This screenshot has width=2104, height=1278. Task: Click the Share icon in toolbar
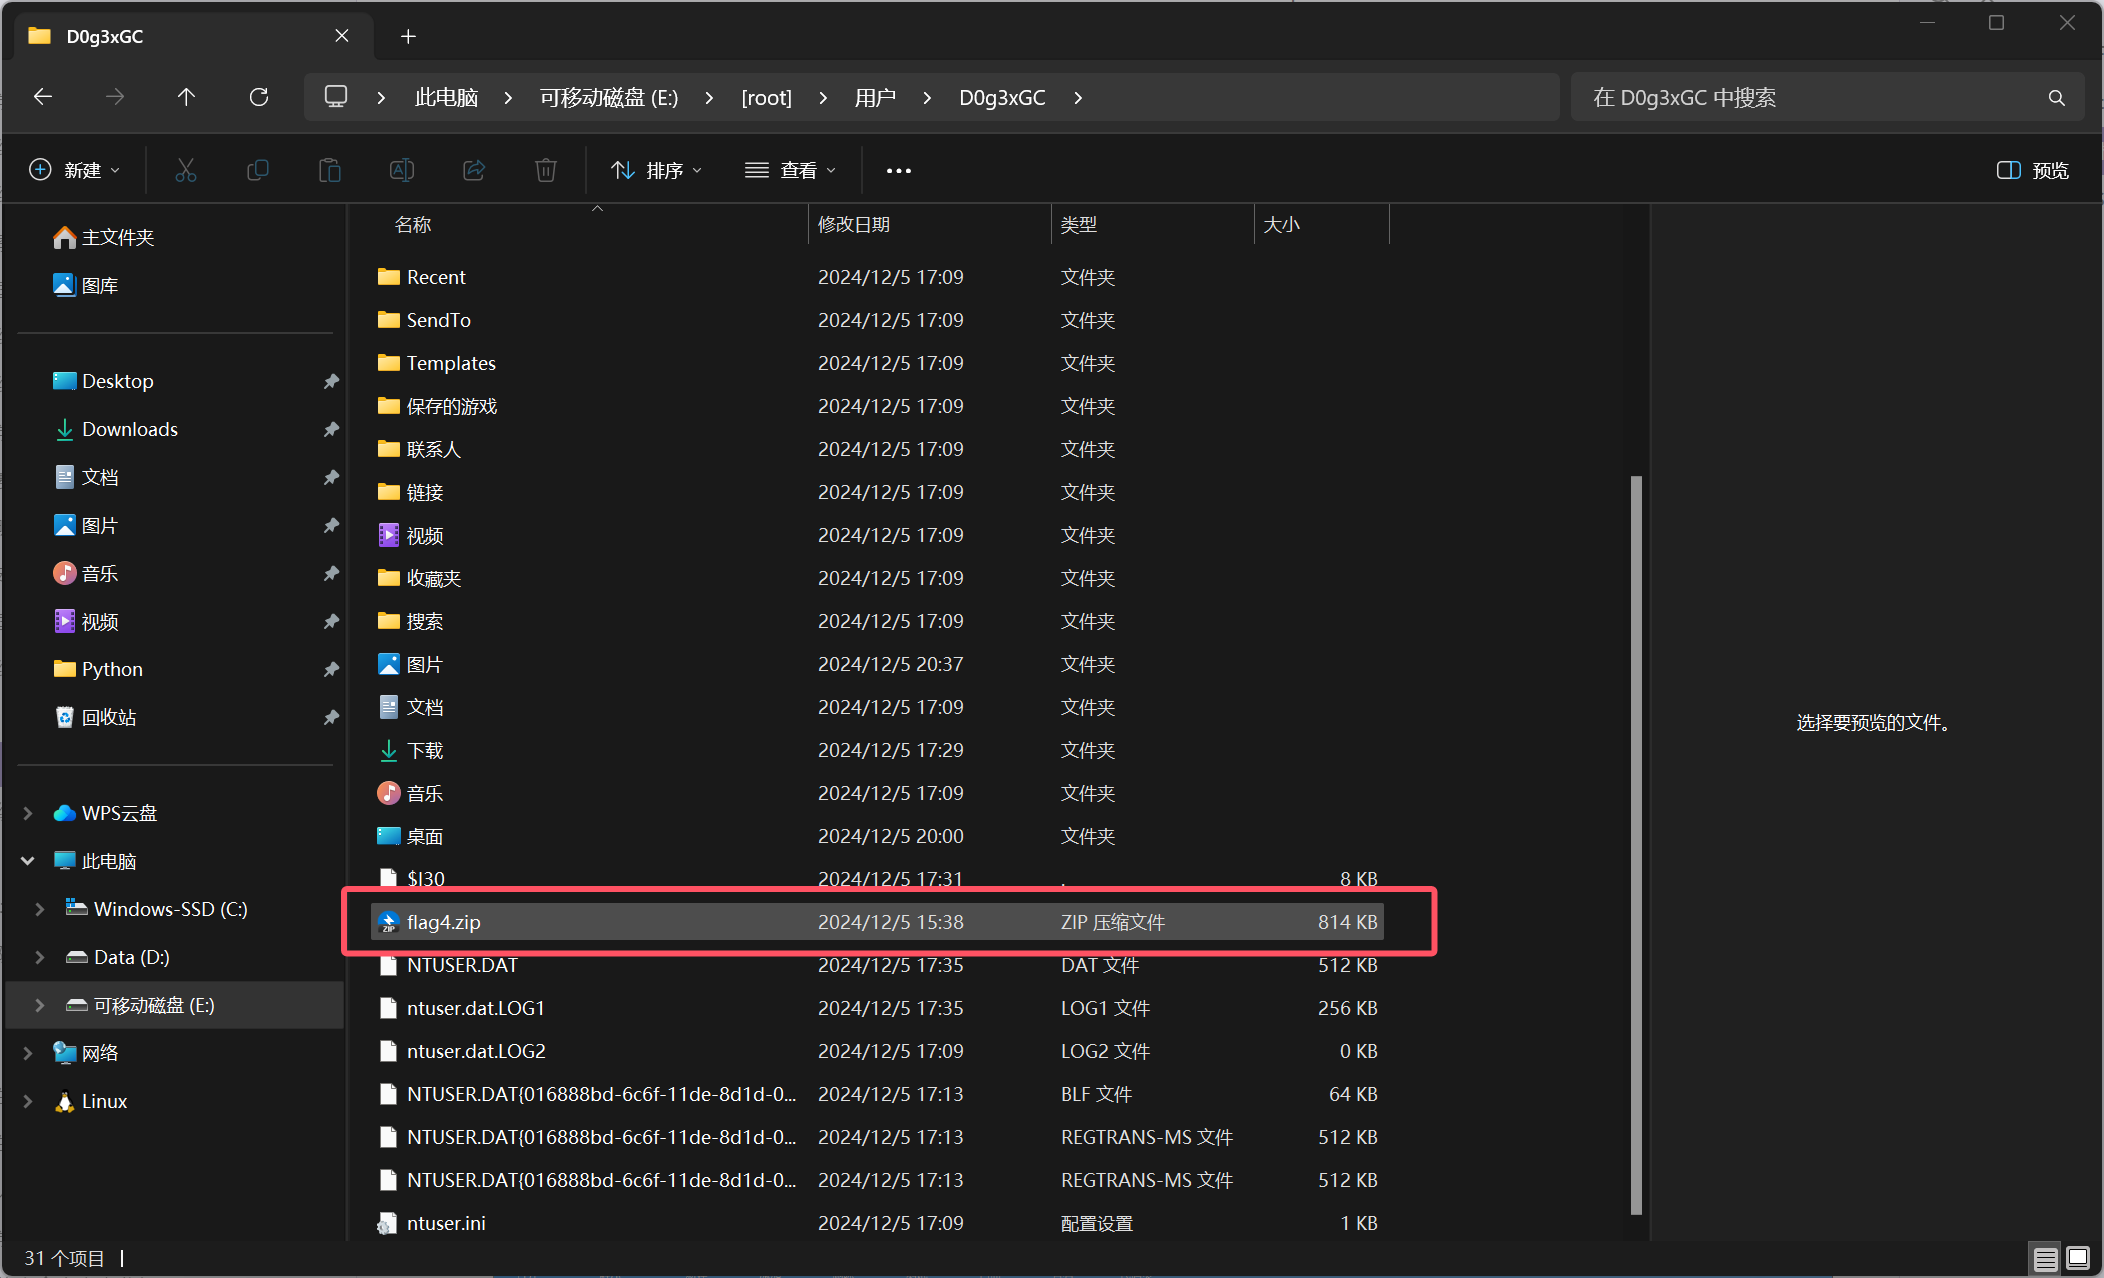(474, 170)
